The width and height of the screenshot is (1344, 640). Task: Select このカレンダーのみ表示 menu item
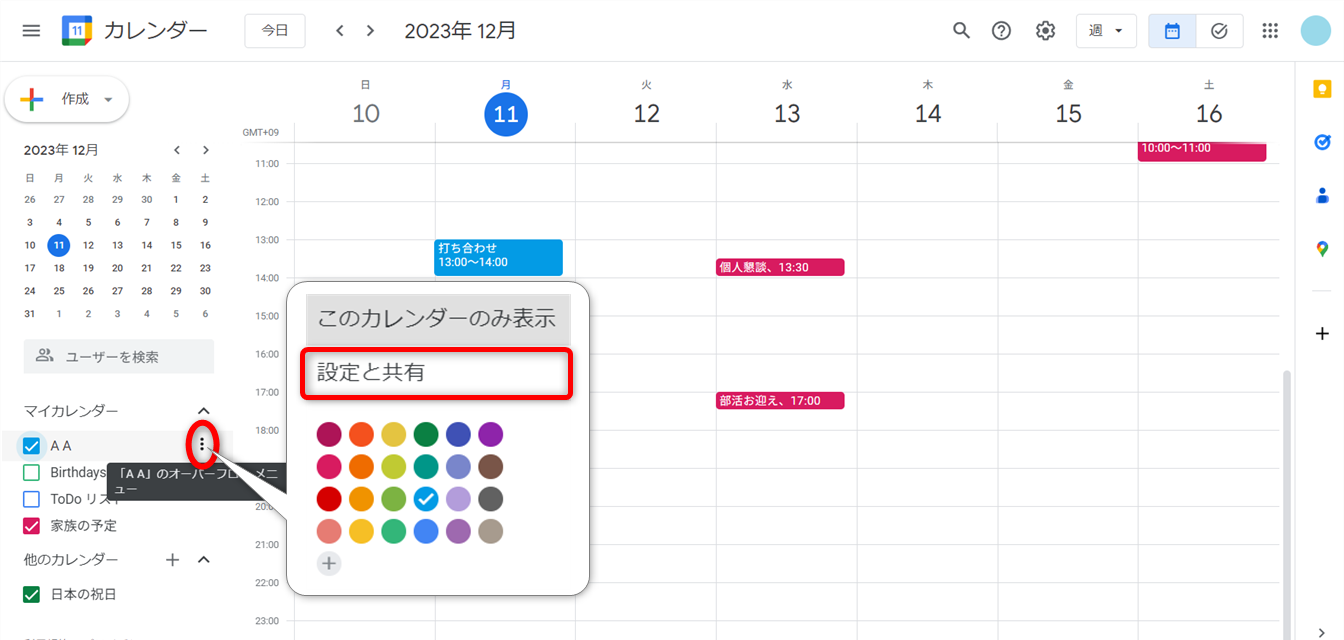click(x=437, y=319)
